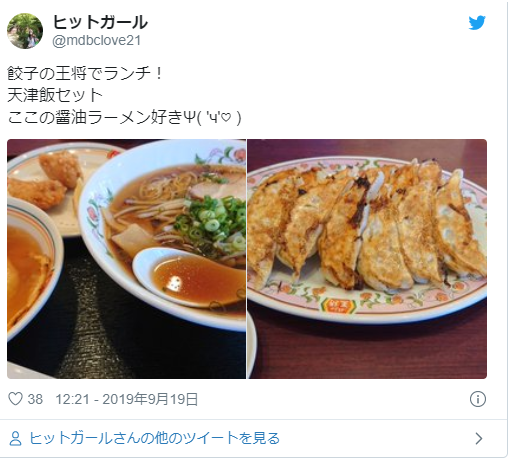This screenshot has height=464, width=515.
Task: Click the right chevron arrow at bottom
Action: click(x=479, y=439)
